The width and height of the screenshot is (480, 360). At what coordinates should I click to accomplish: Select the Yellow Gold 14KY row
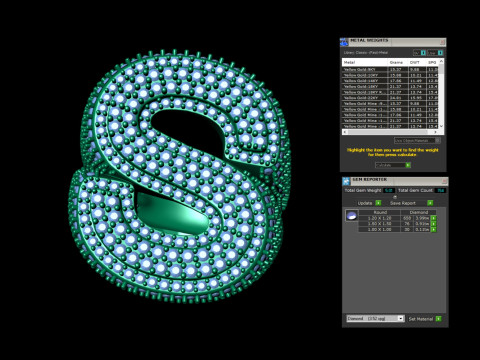(390, 81)
